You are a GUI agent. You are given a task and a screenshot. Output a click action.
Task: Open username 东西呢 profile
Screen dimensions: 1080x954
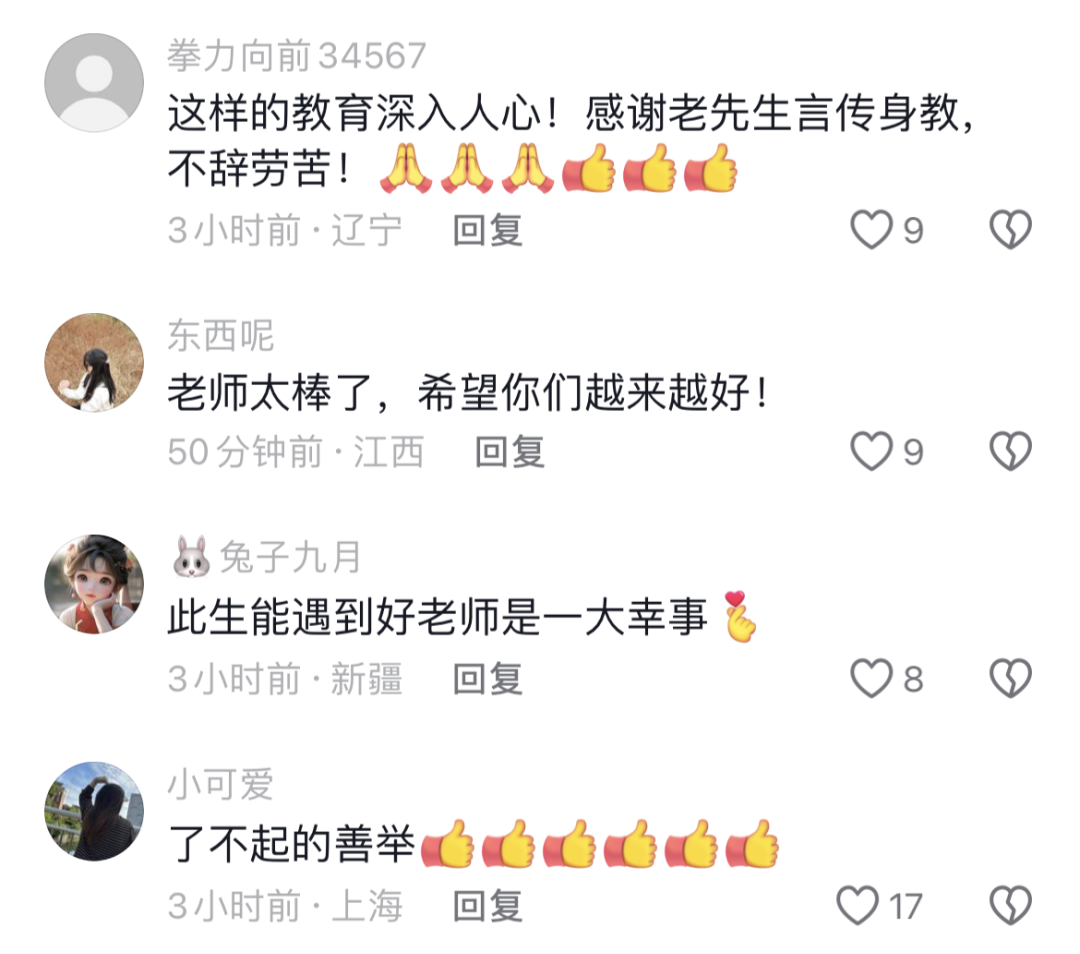(x=220, y=335)
